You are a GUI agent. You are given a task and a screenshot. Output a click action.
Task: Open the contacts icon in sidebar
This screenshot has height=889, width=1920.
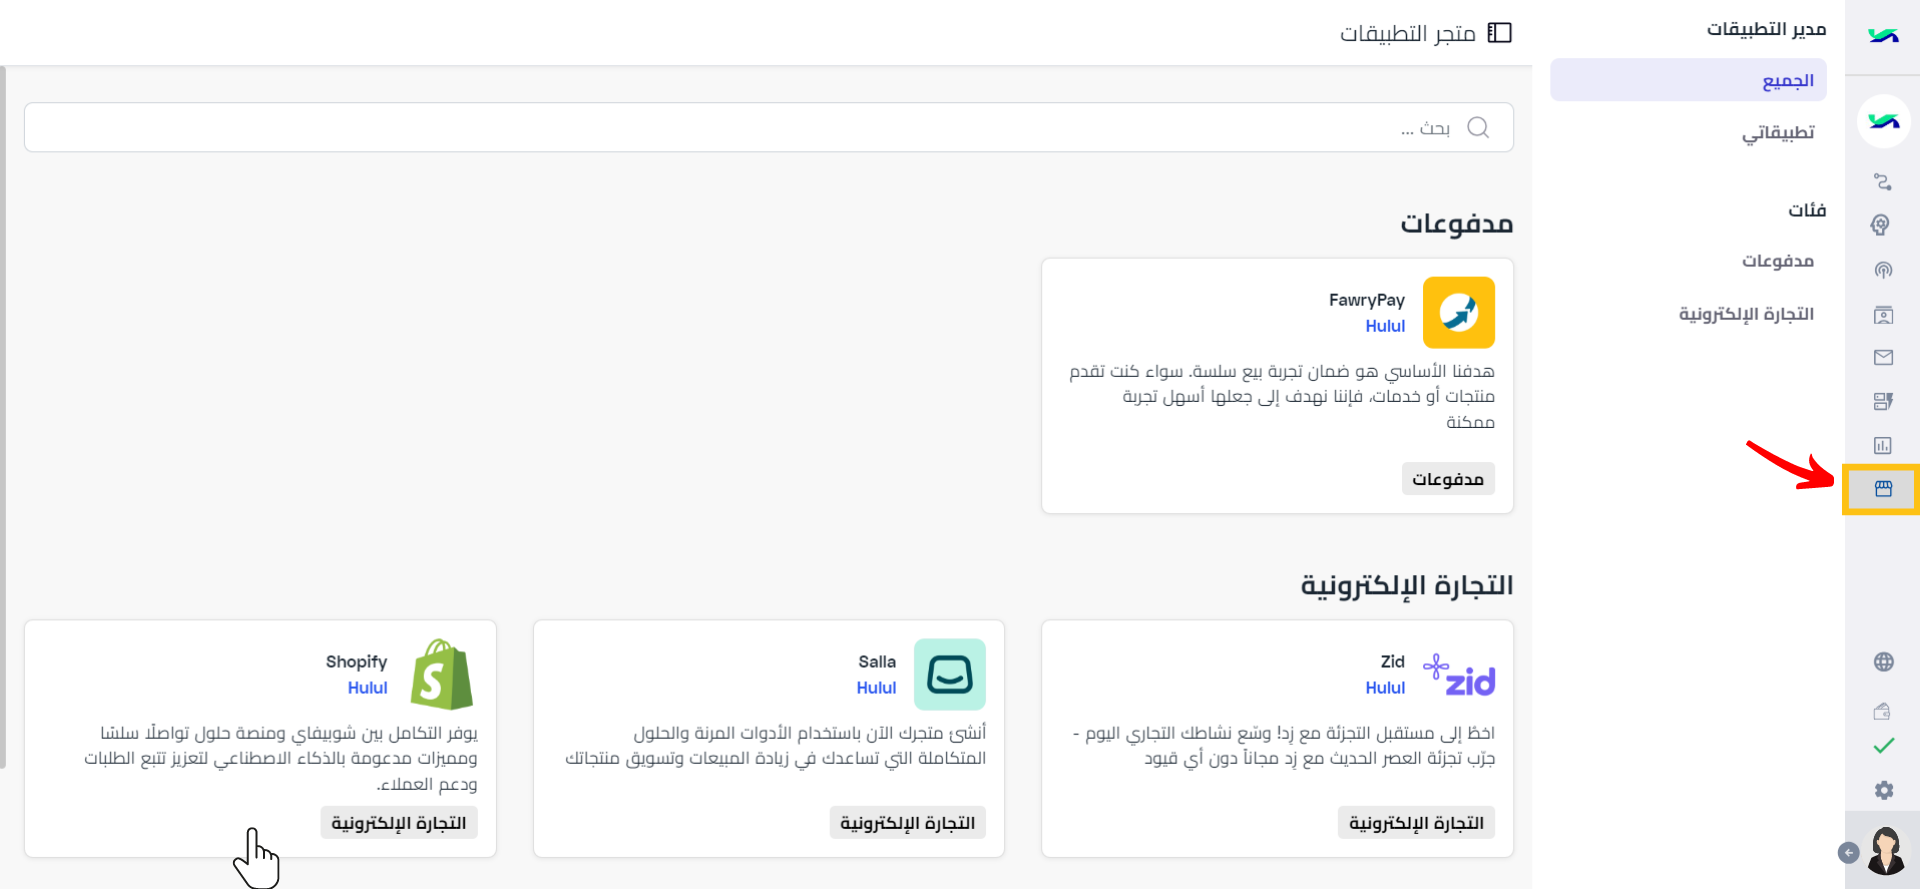pos(1883,315)
